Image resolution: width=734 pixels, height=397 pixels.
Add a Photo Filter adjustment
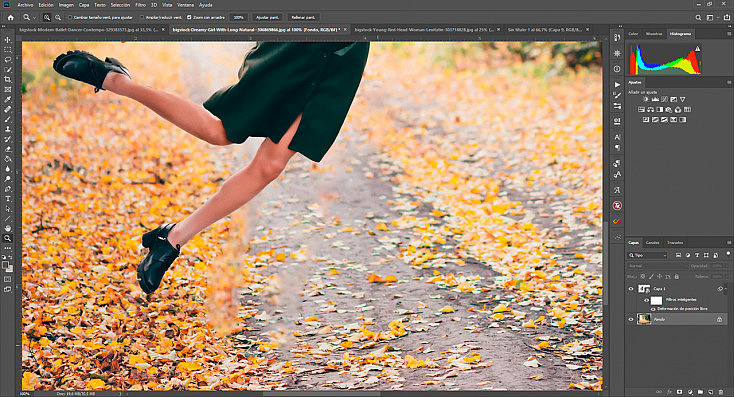(668, 110)
